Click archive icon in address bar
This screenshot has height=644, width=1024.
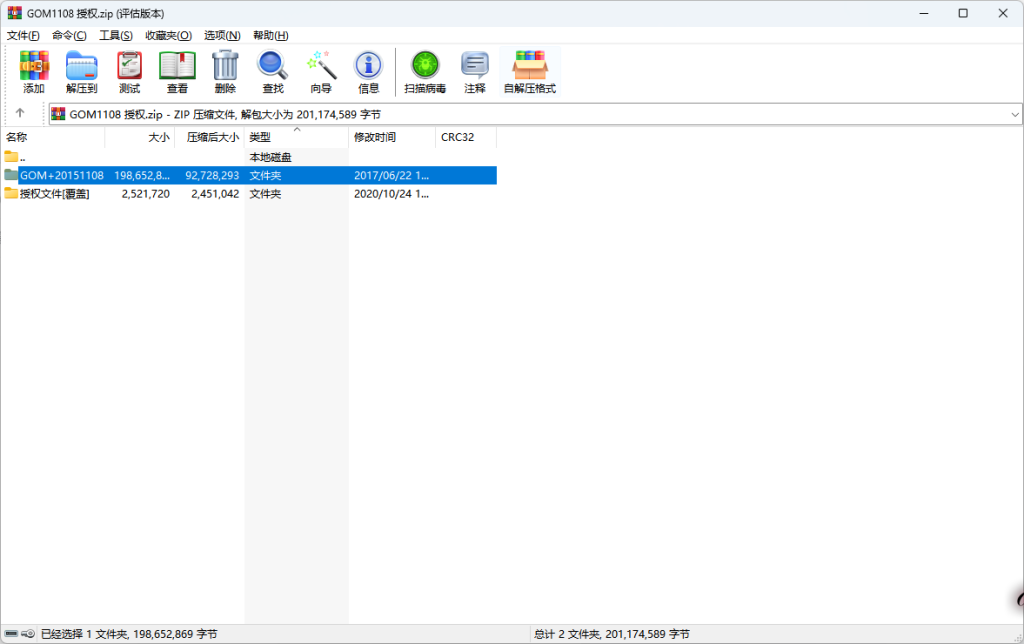point(58,114)
